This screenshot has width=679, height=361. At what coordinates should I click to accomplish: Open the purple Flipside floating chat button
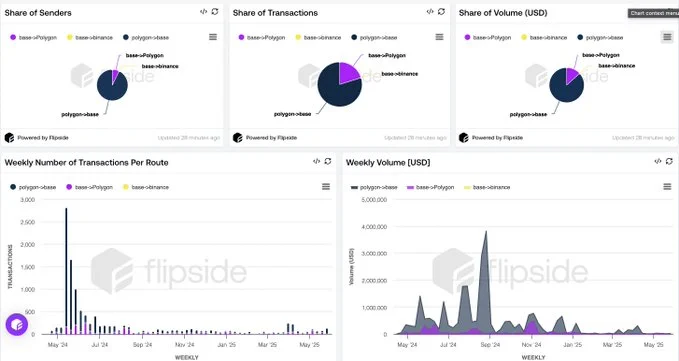[17, 325]
